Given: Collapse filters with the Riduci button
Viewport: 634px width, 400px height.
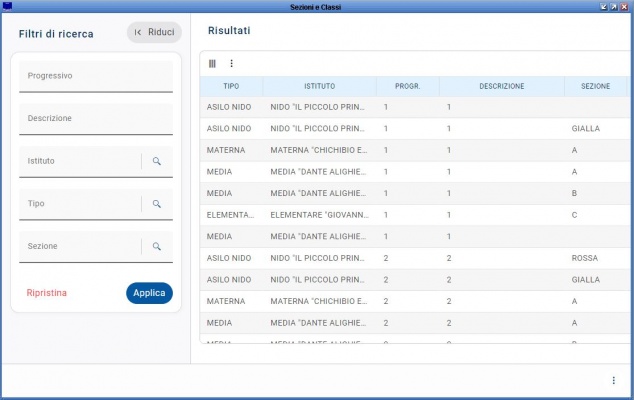Looking at the screenshot, I should [x=154, y=33].
